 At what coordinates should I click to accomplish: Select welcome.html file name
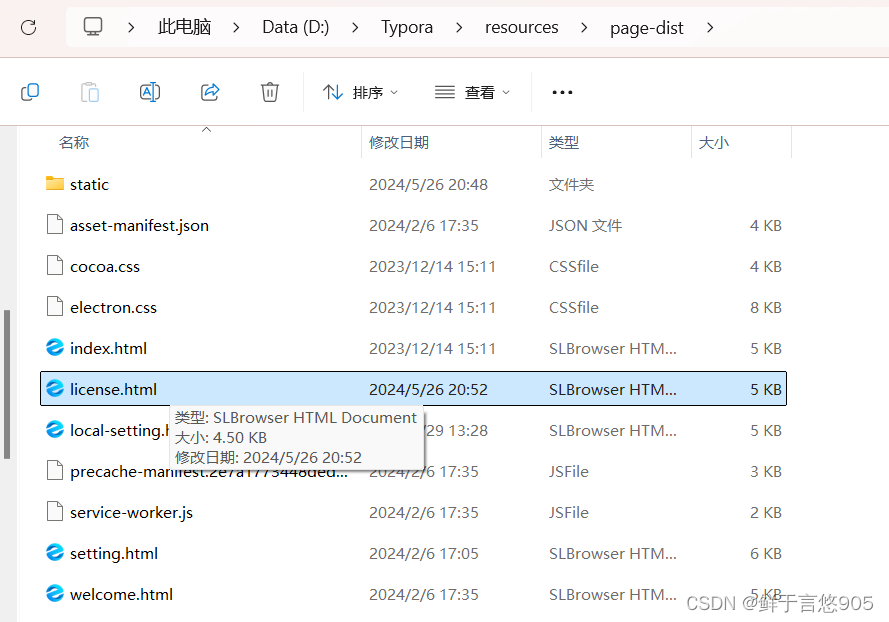pyautogui.click(x=121, y=594)
